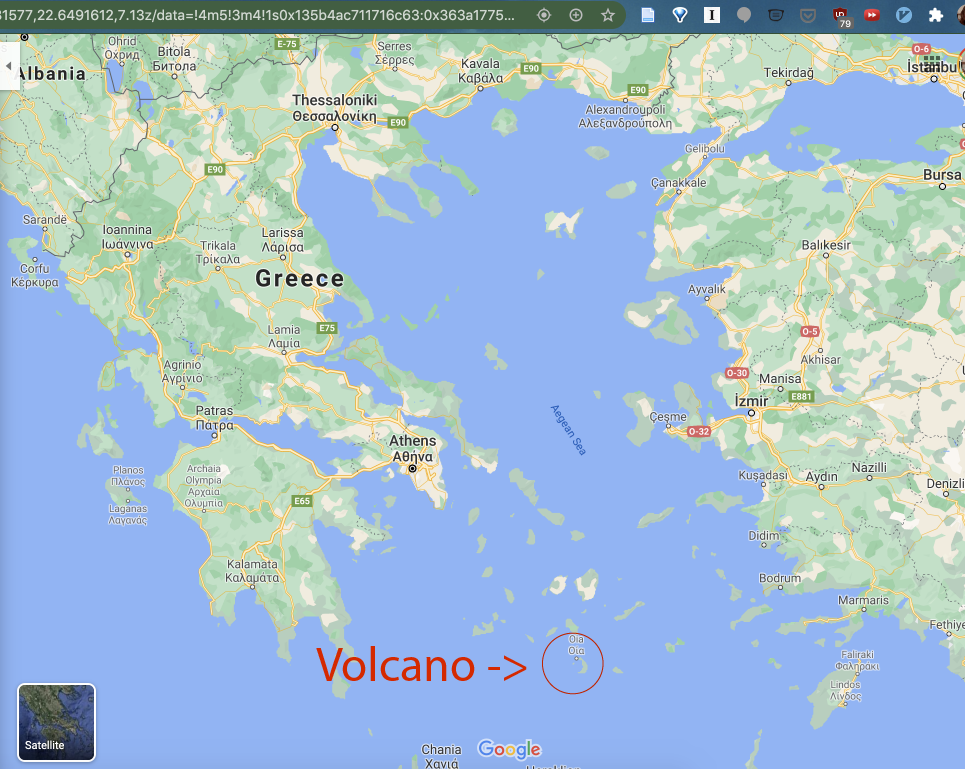Click the Çanakkale label
Screen dimensions: 965x769
678,183
